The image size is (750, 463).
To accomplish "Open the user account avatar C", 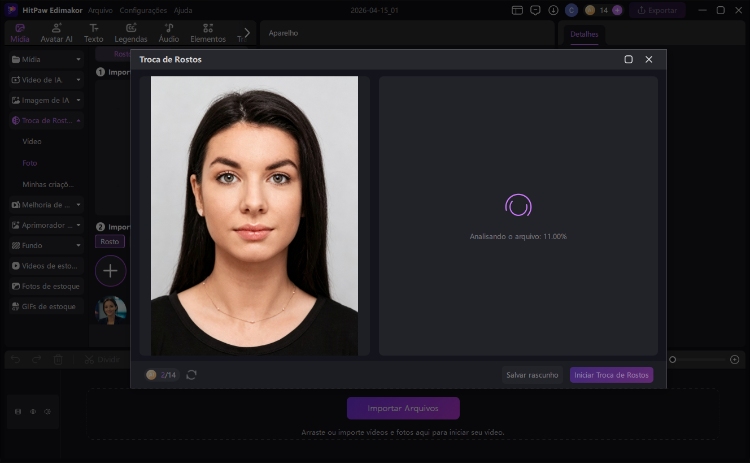I will (x=571, y=10).
